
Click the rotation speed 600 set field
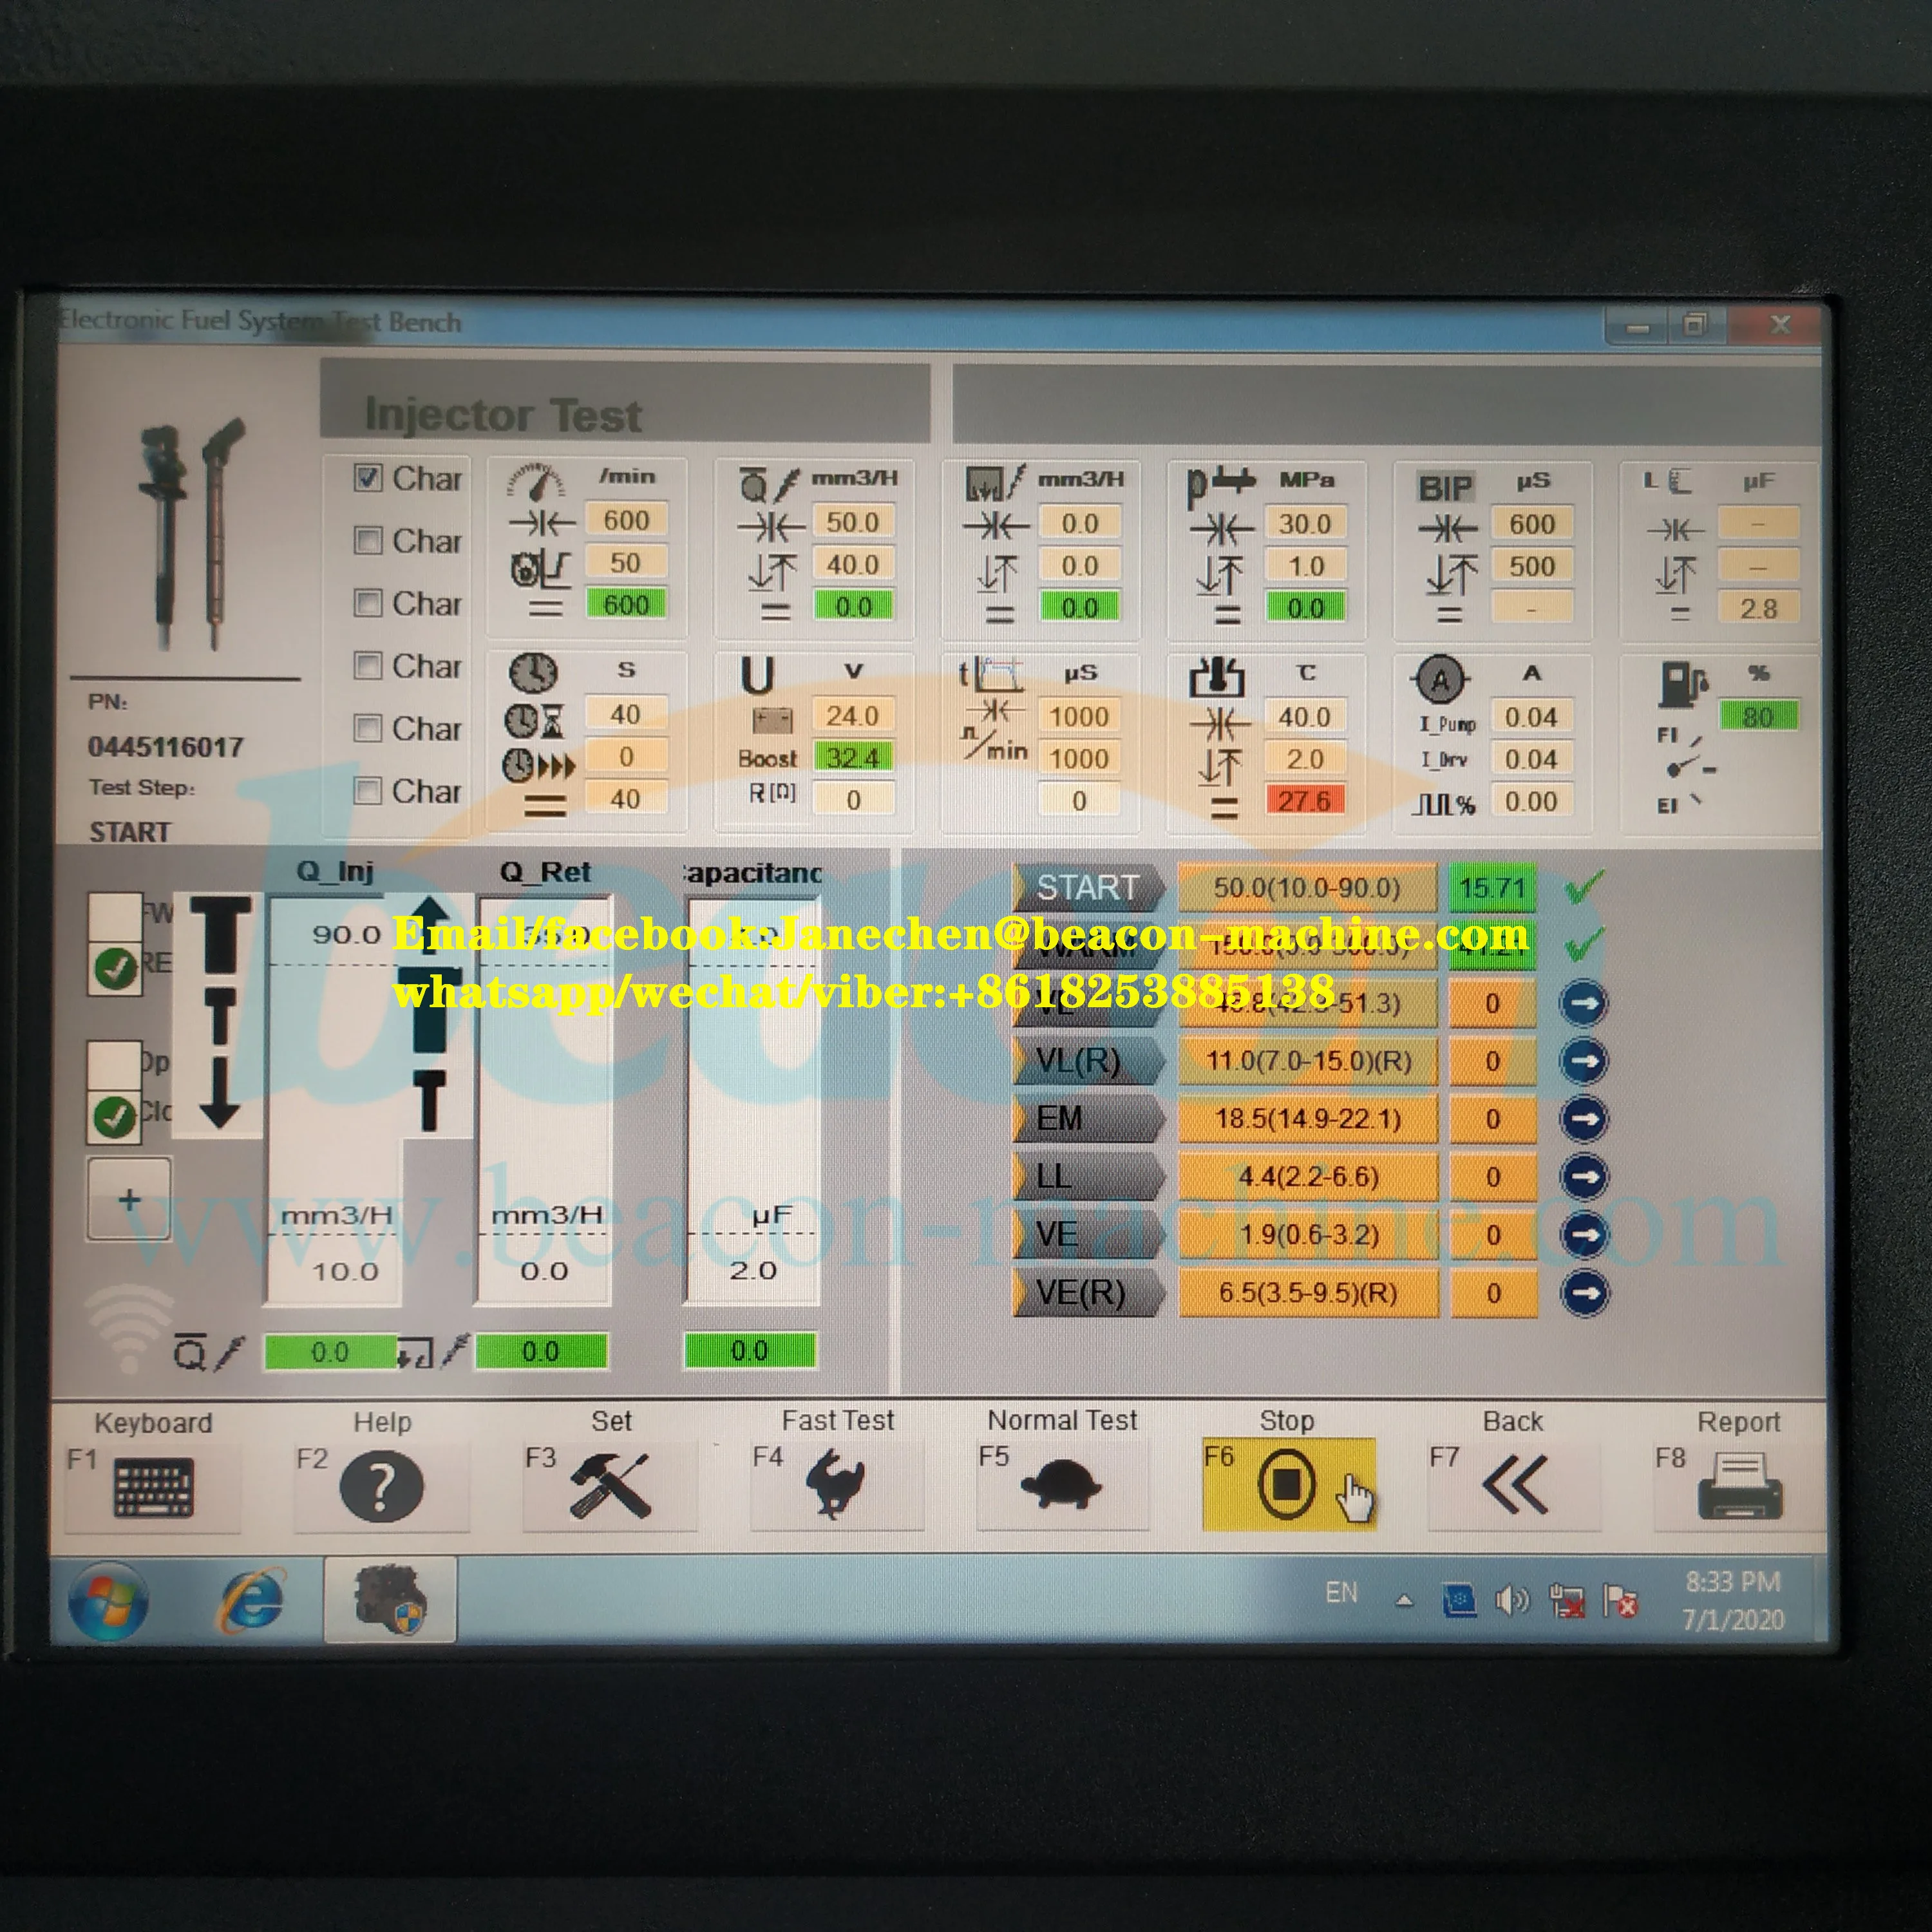pyautogui.click(x=626, y=520)
